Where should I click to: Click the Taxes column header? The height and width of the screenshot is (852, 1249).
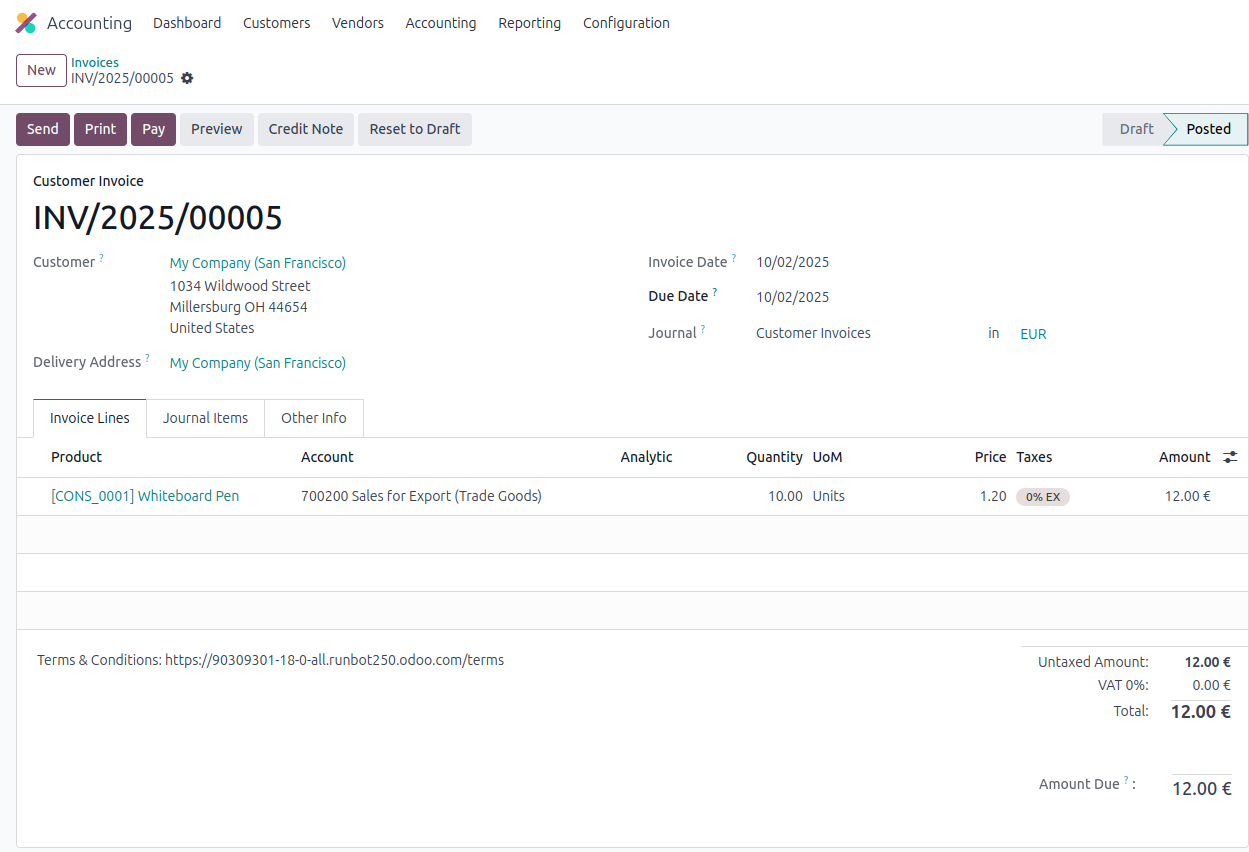[x=1034, y=457]
